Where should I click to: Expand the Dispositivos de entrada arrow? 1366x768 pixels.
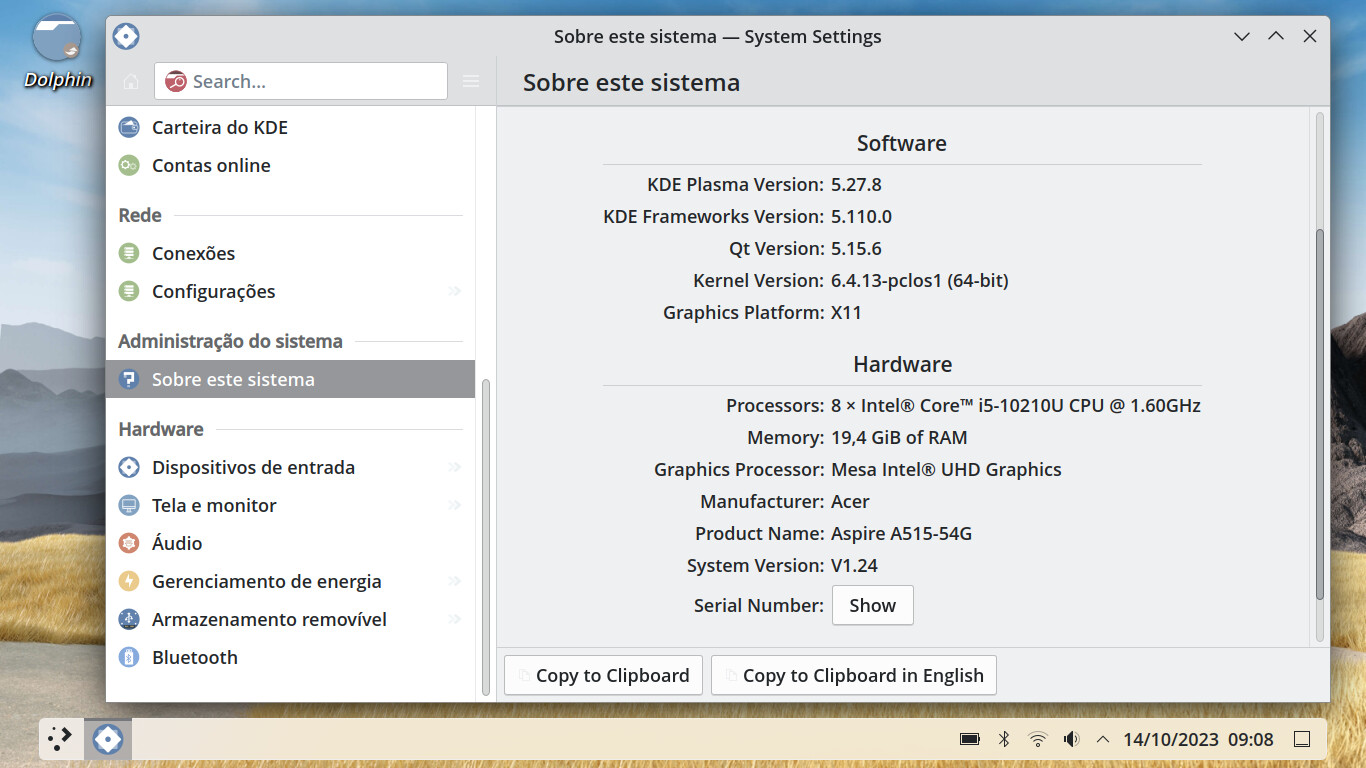point(455,468)
